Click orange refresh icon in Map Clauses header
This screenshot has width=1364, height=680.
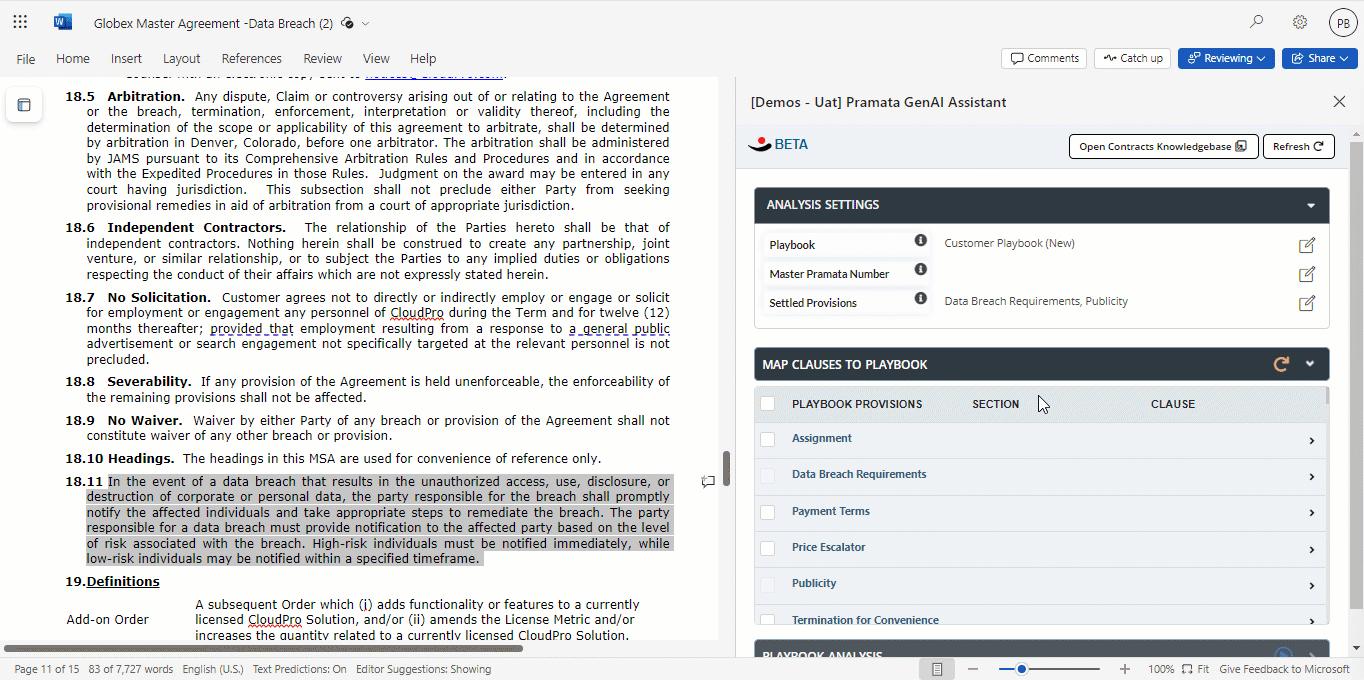[1281, 364]
